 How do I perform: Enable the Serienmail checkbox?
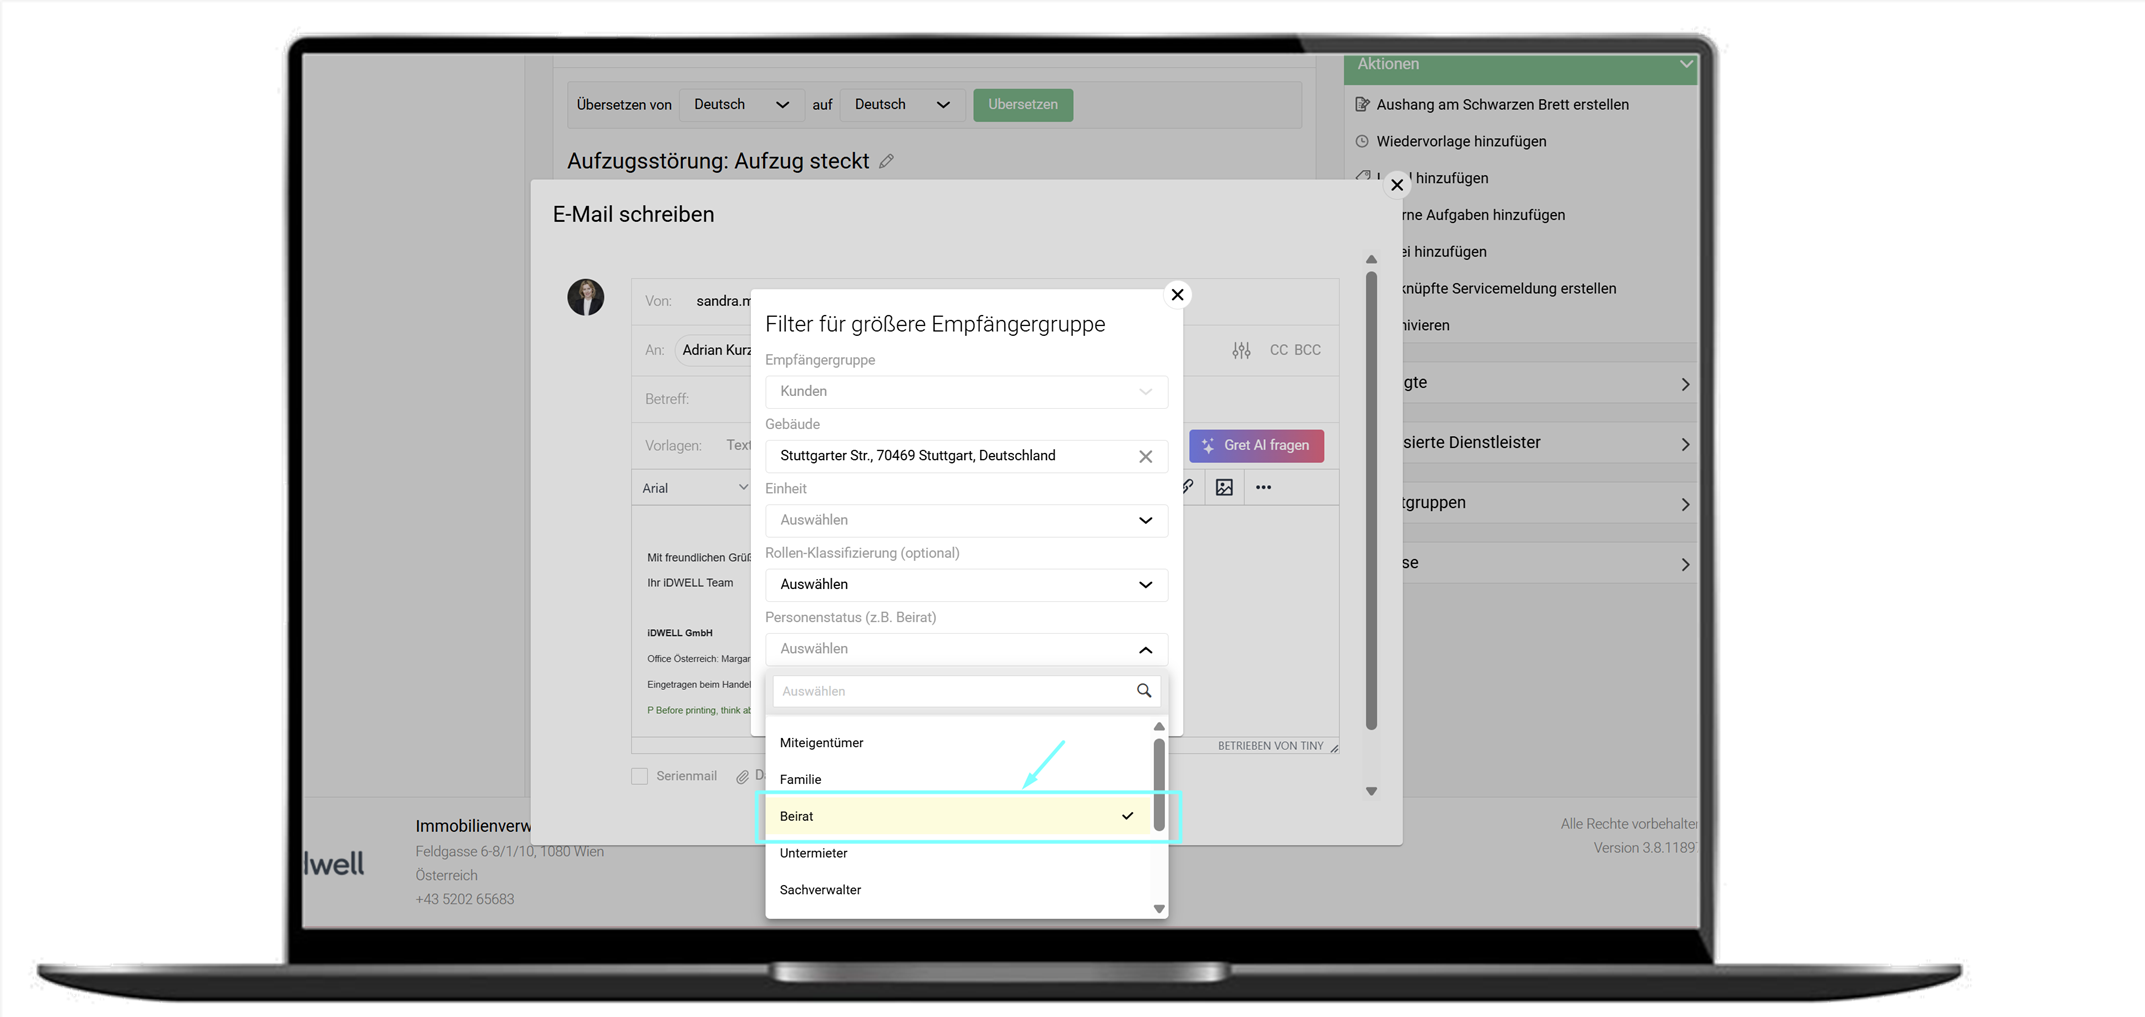pos(640,776)
